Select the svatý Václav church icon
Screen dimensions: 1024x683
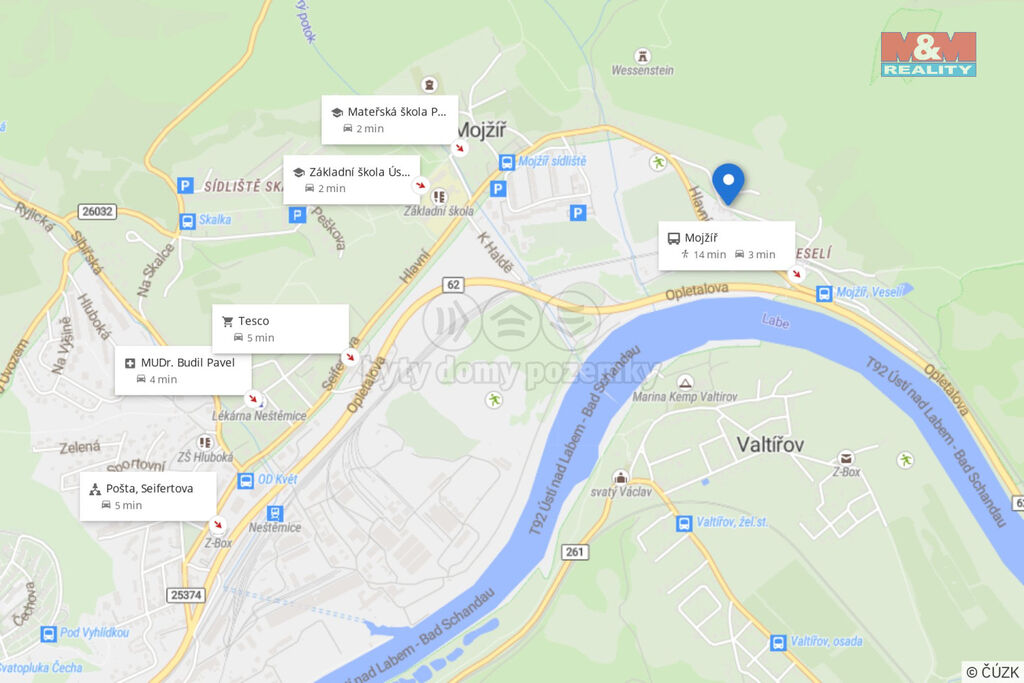pos(620,477)
